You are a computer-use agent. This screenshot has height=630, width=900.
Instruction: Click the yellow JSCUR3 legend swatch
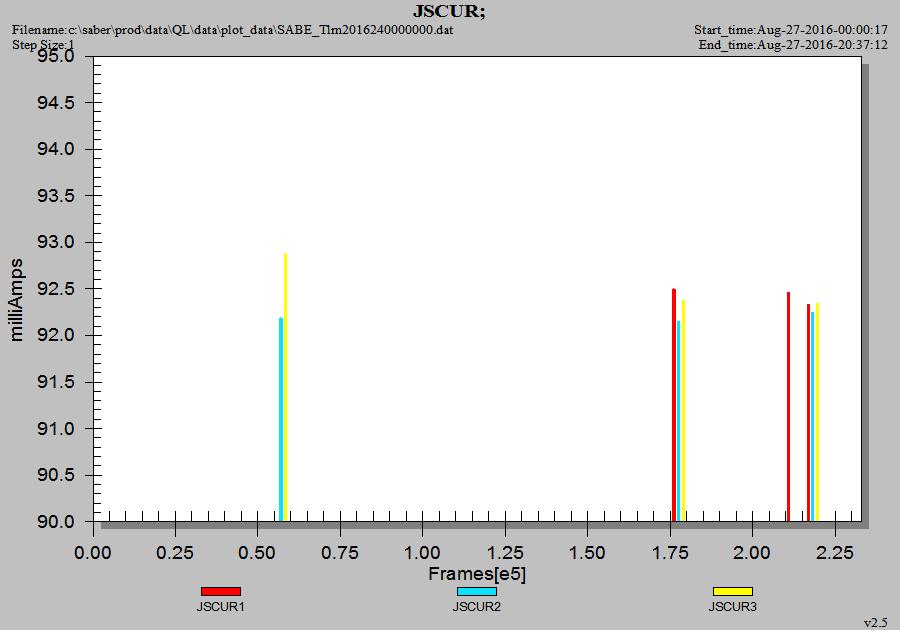click(733, 592)
